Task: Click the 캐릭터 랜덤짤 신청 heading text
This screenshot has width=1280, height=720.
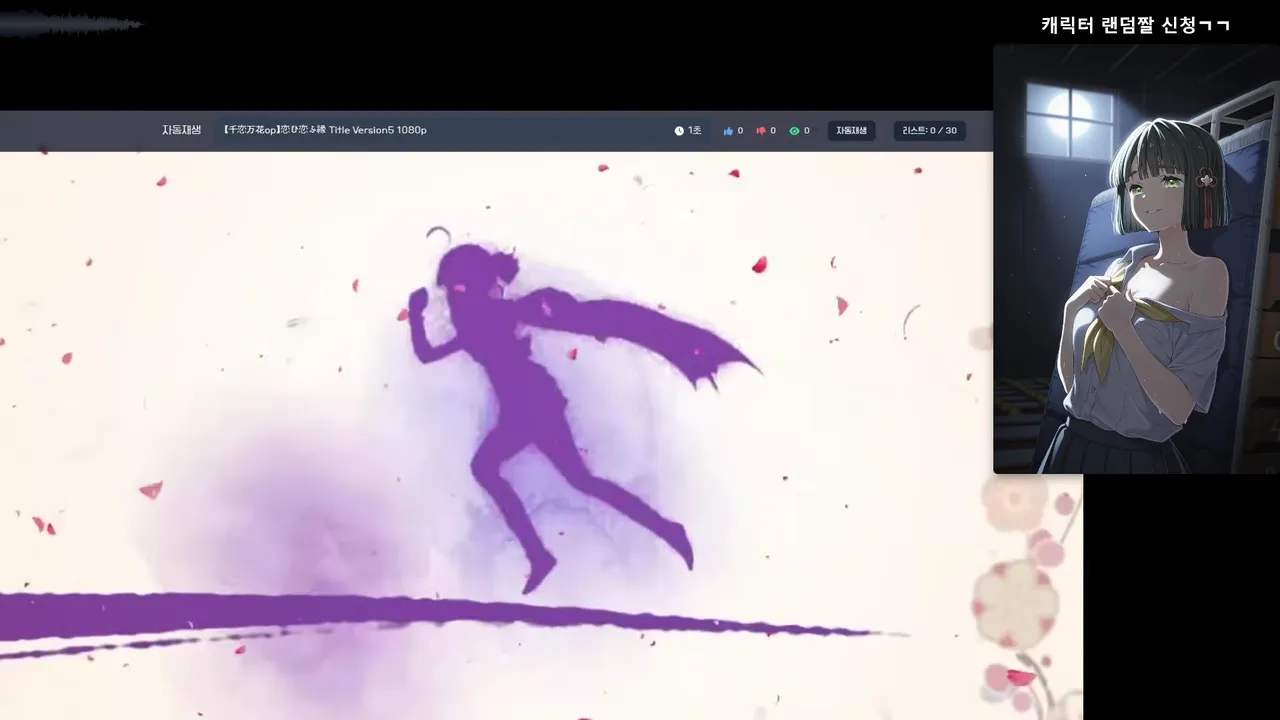Action: click(x=1135, y=25)
